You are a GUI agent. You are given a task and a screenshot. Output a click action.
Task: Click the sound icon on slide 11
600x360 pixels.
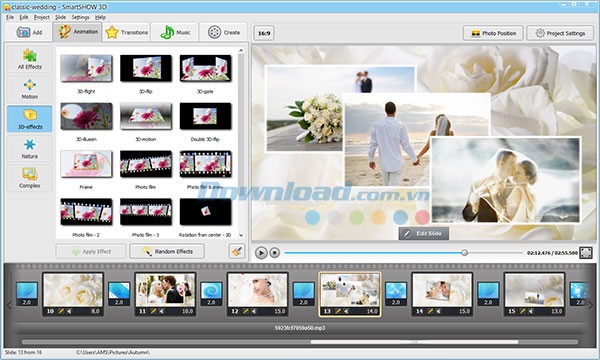[x=161, y=311]
